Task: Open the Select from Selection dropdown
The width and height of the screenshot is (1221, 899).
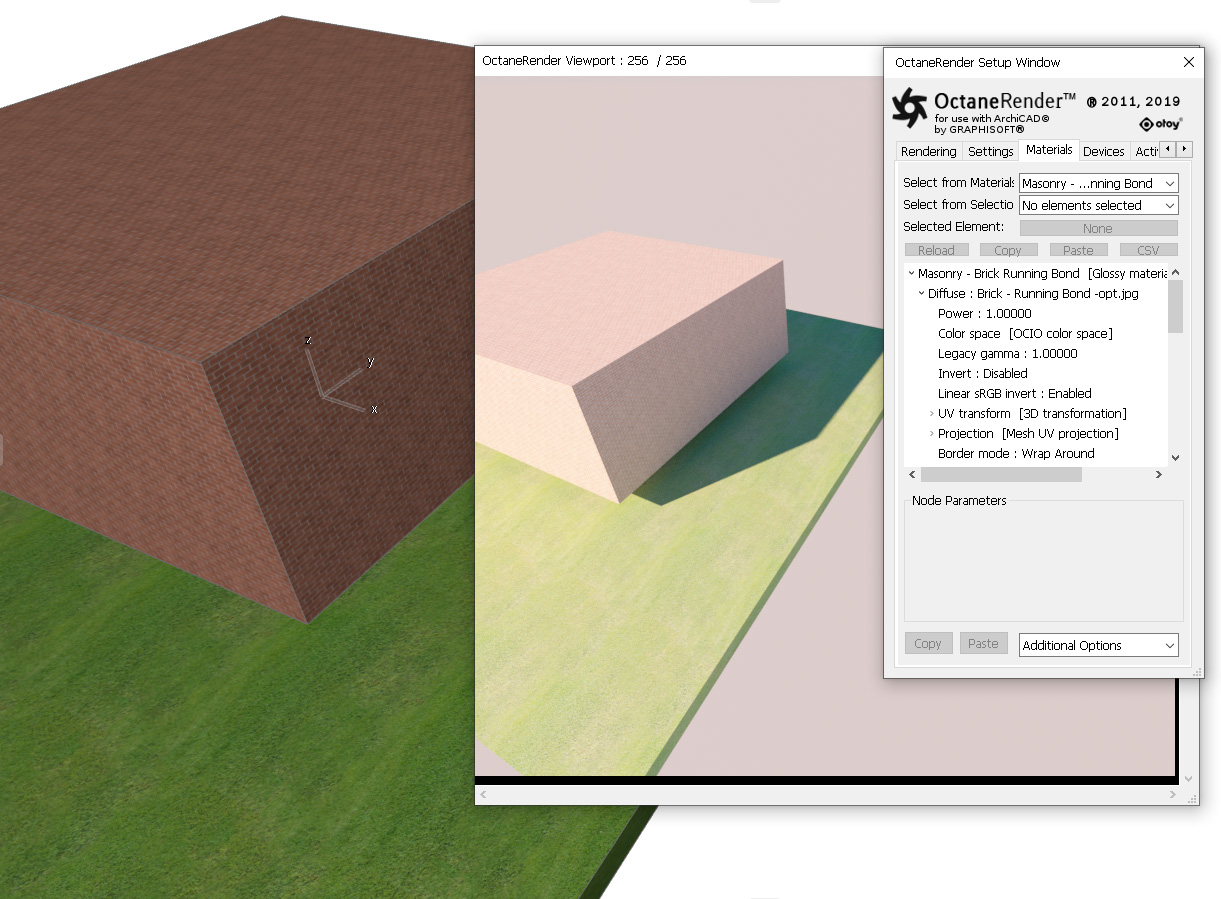Action: [1098, 205]
